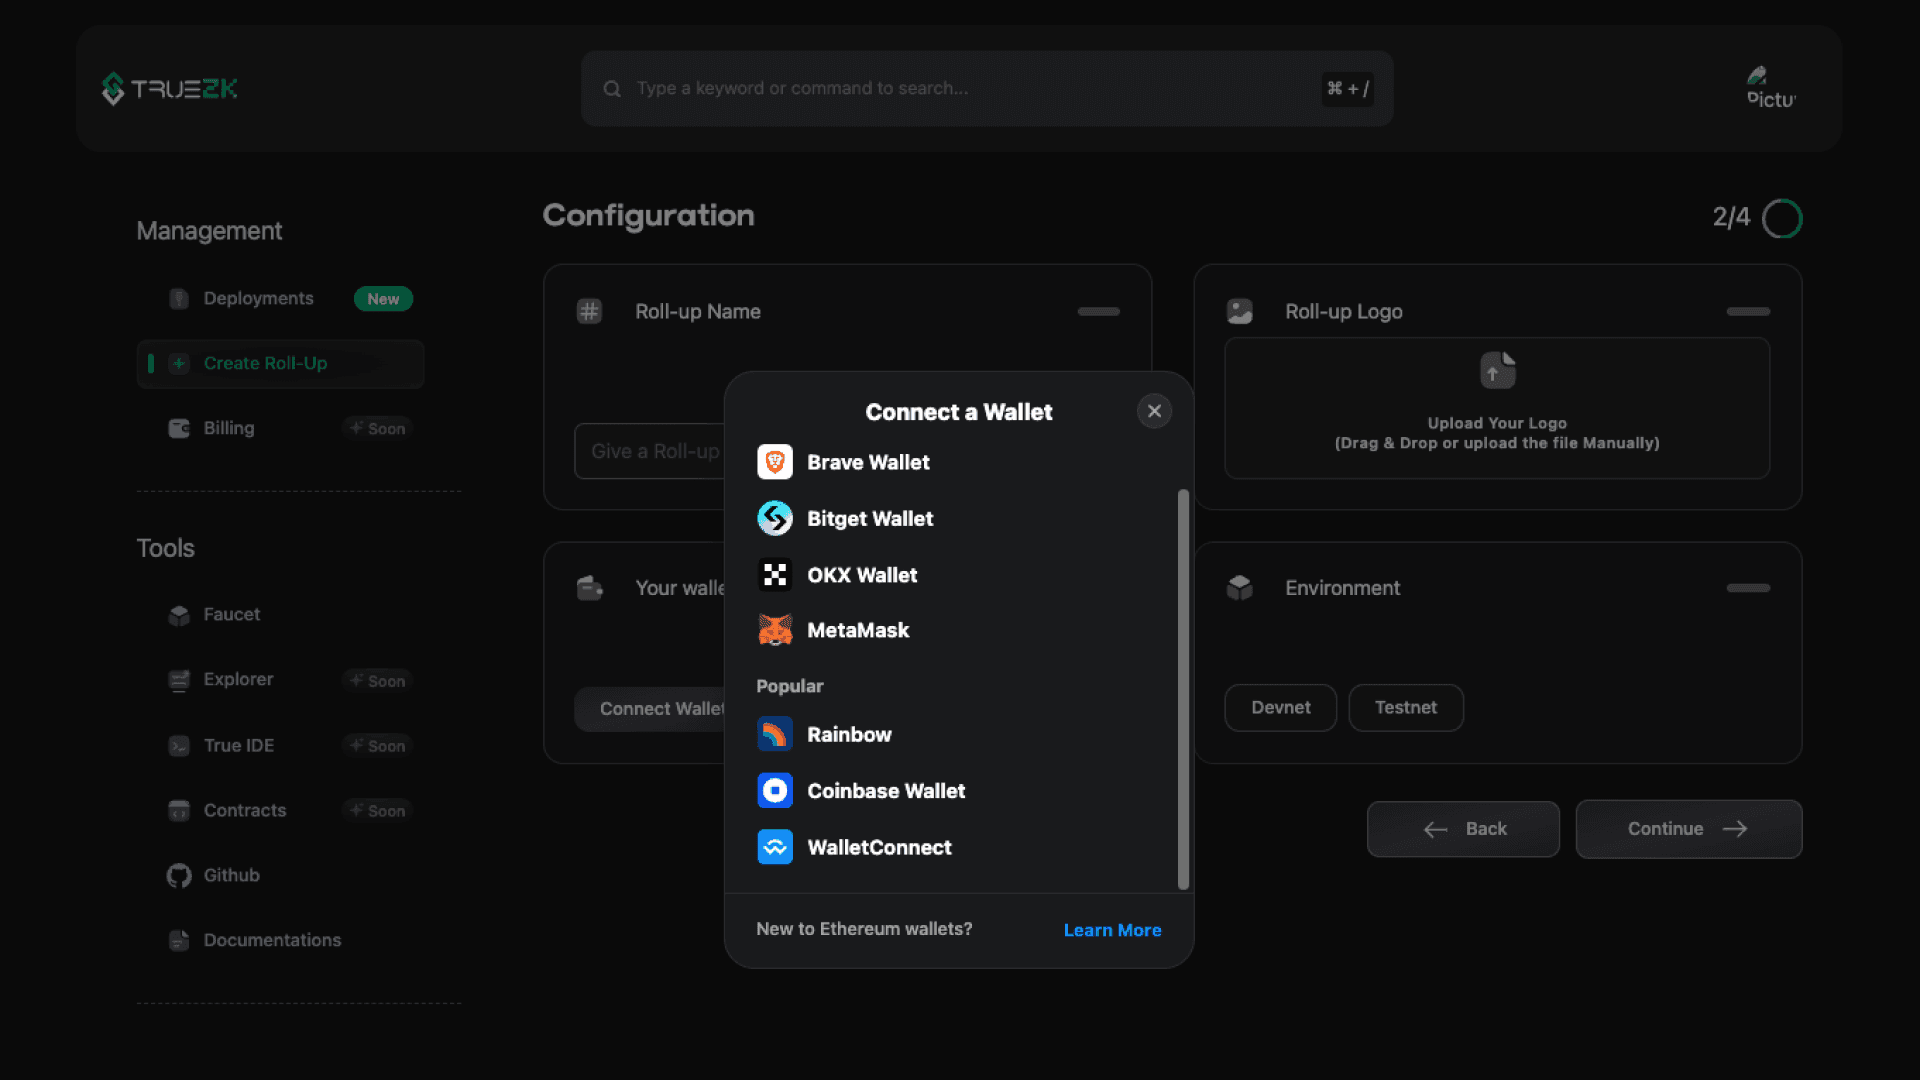Click the TrueZK logo
The image size is (1920, 1080).
pyautogui.click(x=169, y=88)
